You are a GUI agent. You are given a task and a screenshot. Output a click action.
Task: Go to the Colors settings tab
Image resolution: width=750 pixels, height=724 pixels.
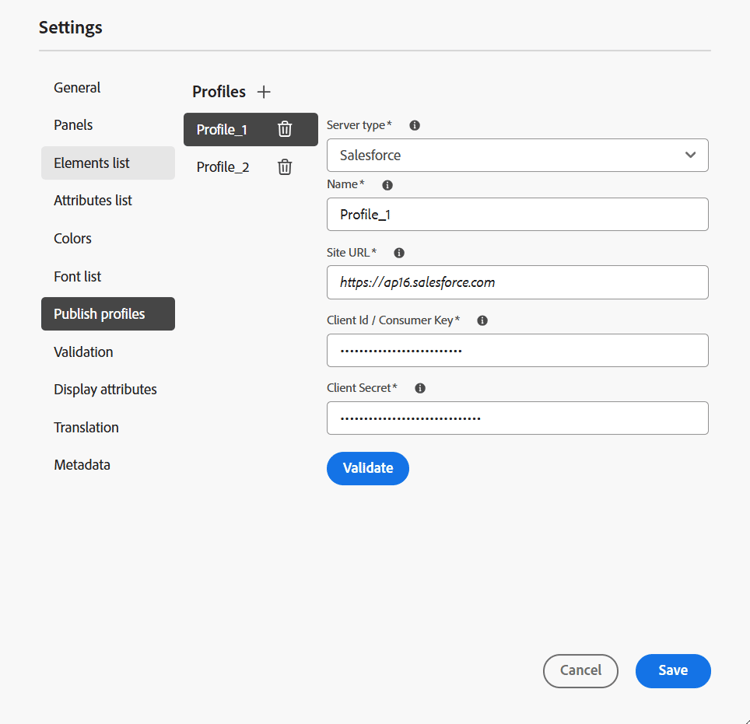point(73,238)
